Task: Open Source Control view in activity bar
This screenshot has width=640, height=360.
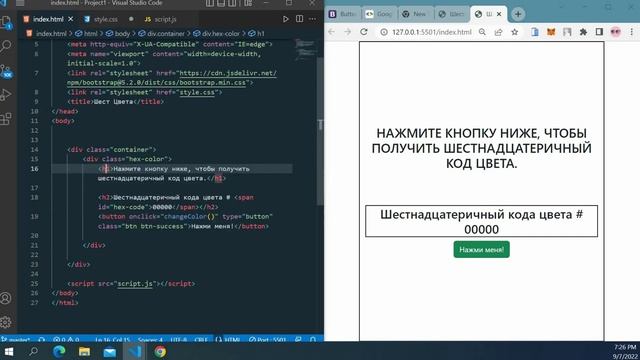Action: [6, 71]
